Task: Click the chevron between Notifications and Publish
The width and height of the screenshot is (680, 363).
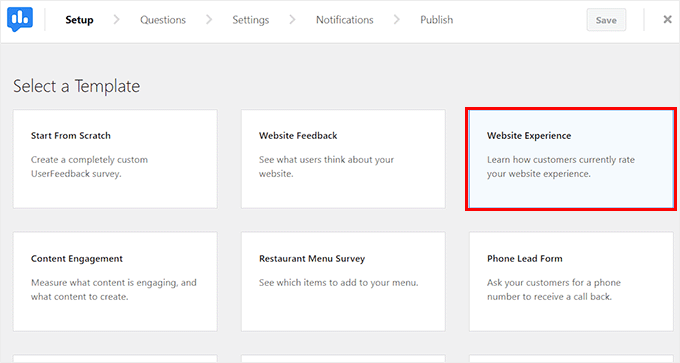Action: click(396, 20)
